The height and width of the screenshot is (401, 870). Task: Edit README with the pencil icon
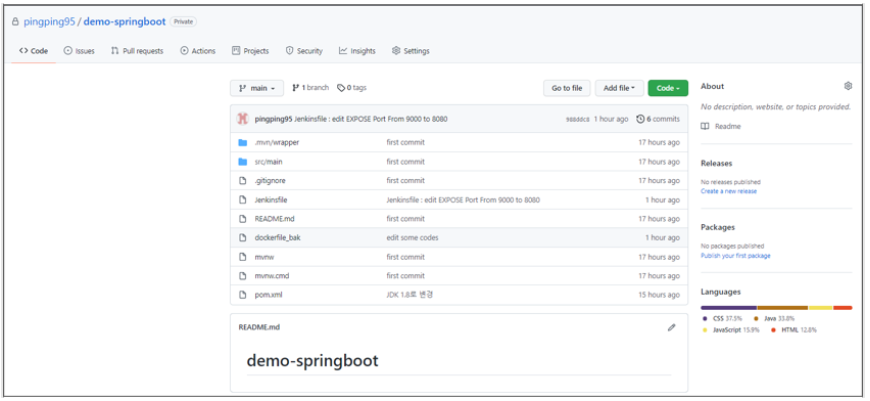[x=671, y=327]
